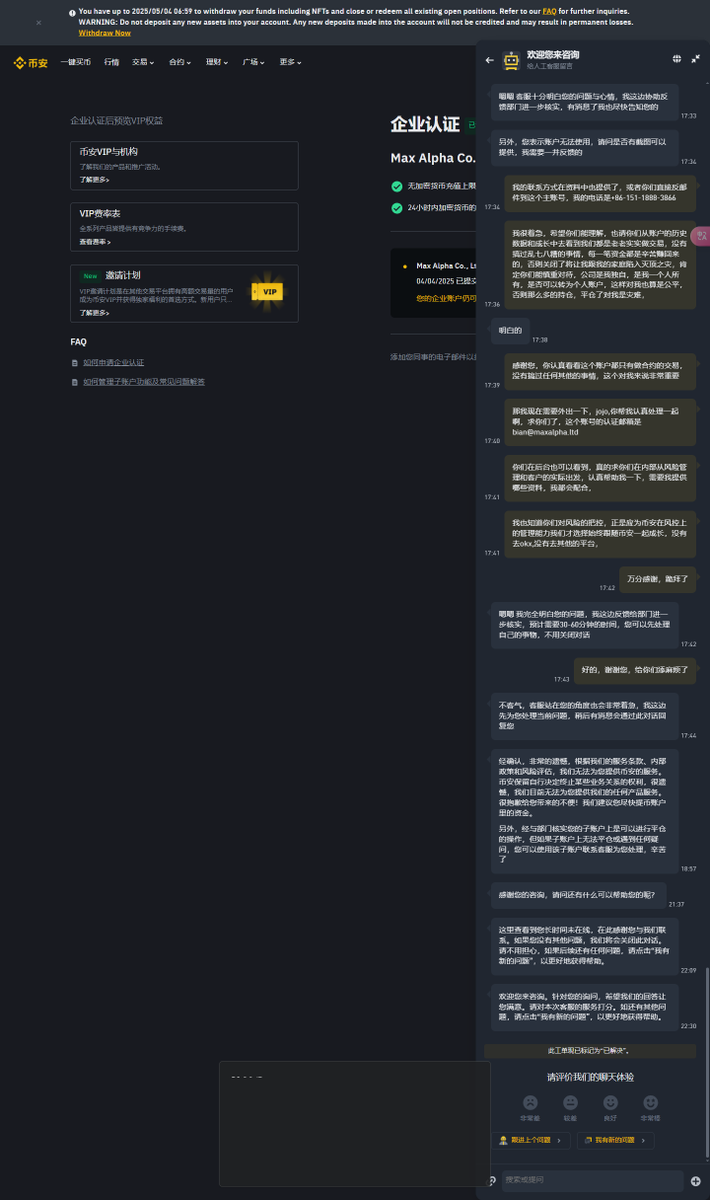710x1200 pixels.
Task: Click the 币安VIP与机构 card title
Action: tap(109, 152)
